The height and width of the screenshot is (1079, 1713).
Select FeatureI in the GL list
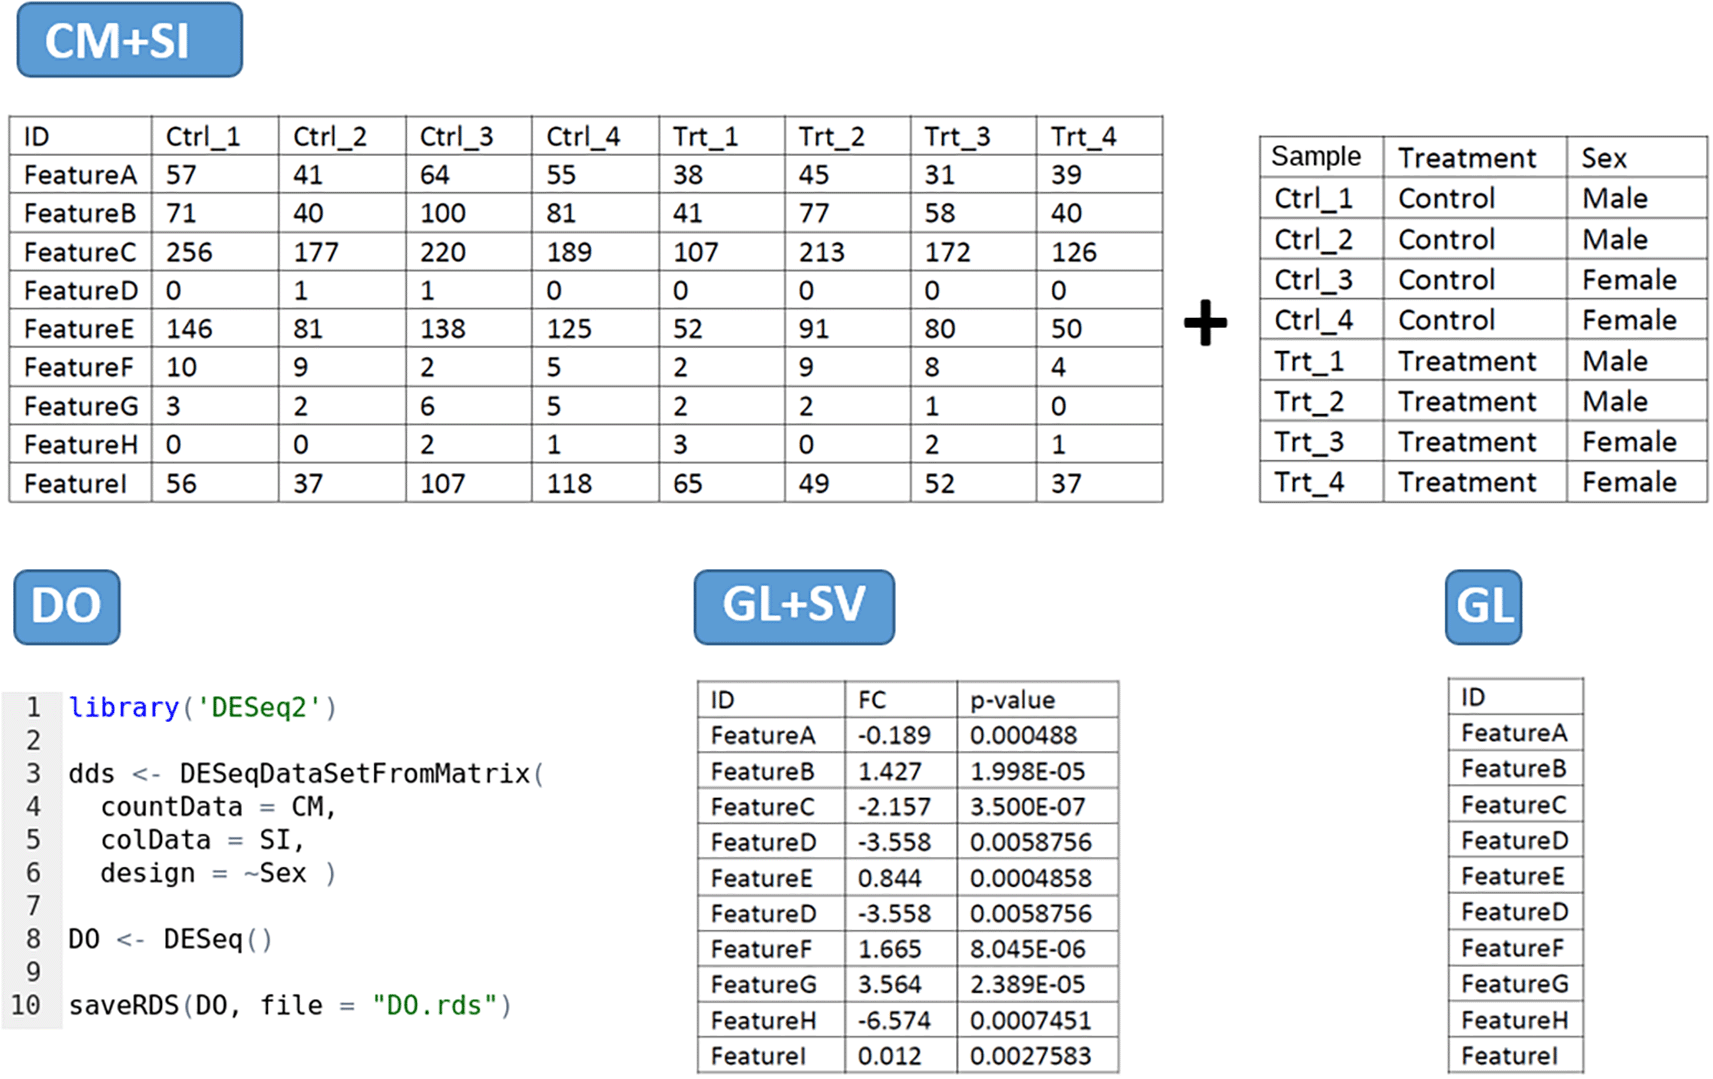(1509, 1056)
